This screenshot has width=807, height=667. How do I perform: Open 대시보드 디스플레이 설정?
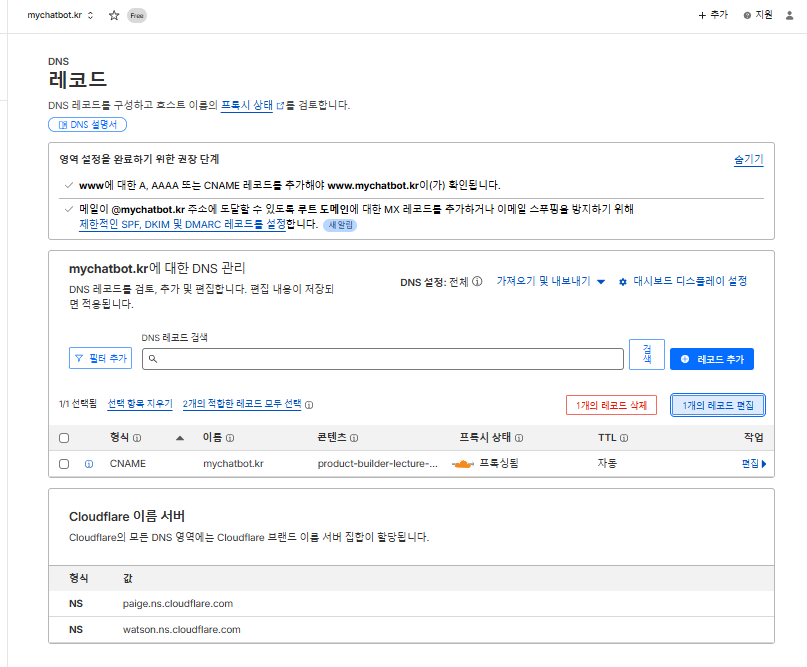(690, 281)
